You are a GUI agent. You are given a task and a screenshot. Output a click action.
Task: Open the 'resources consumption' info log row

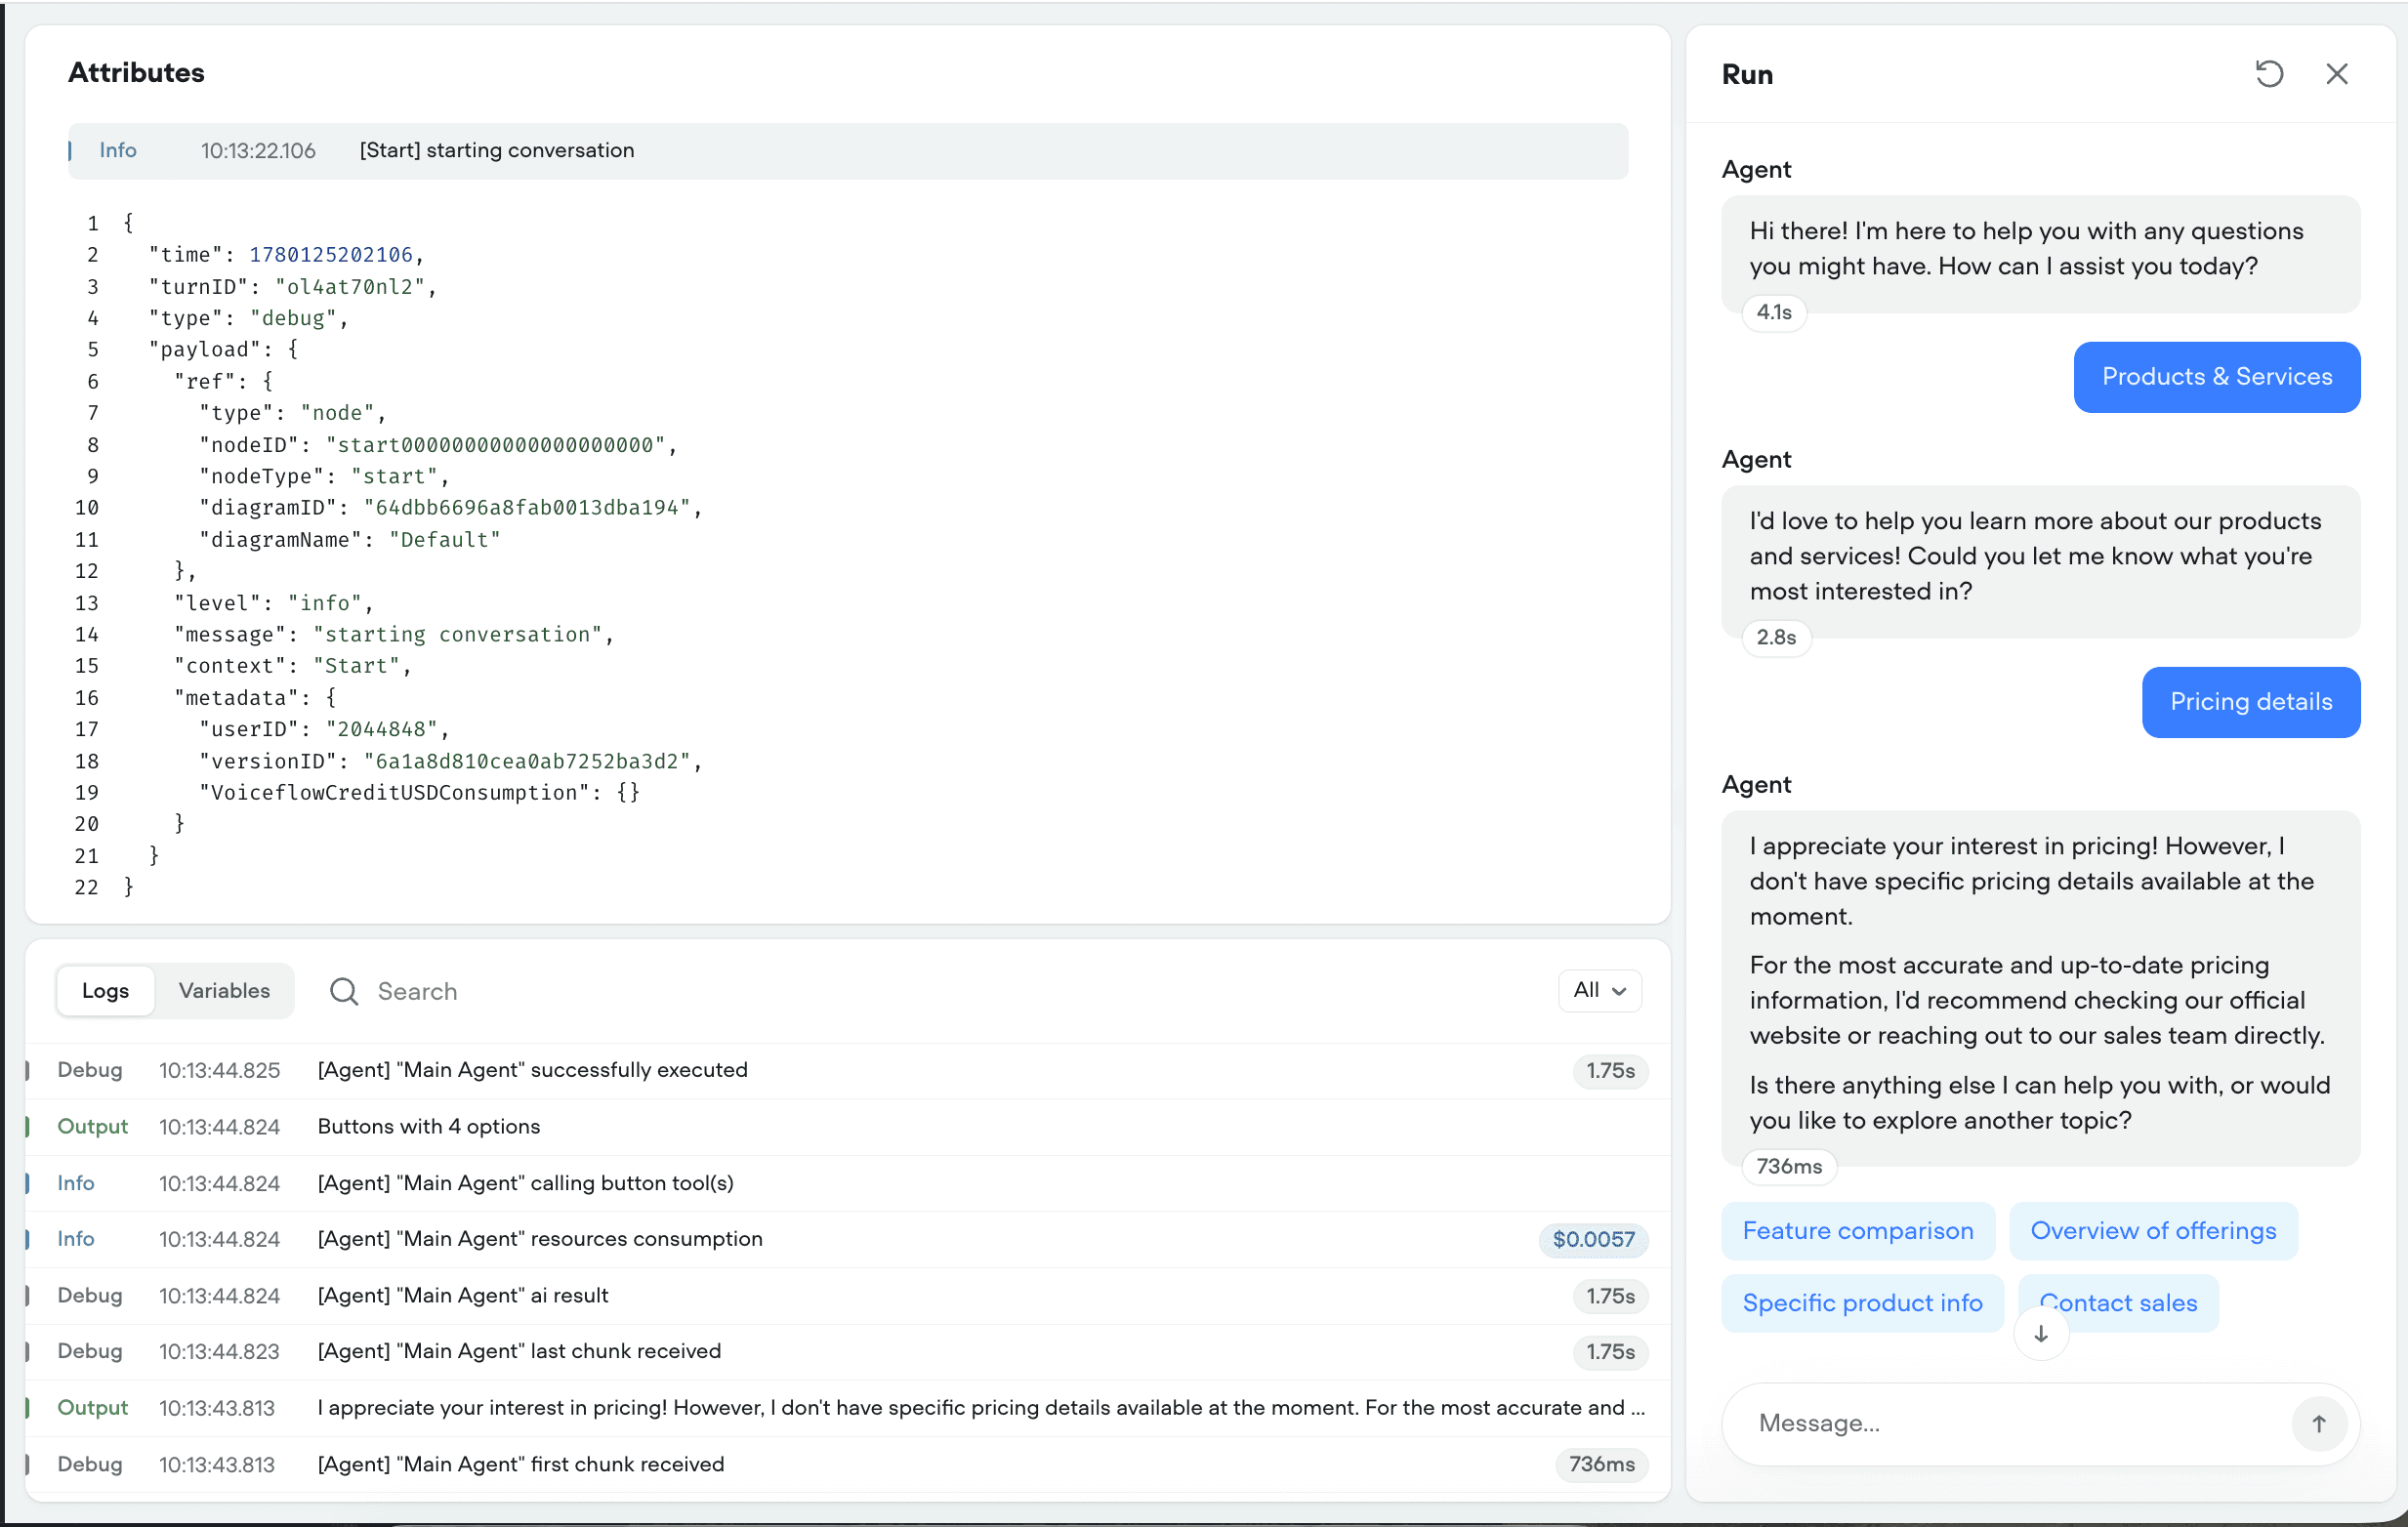(x=848, y=1239)
